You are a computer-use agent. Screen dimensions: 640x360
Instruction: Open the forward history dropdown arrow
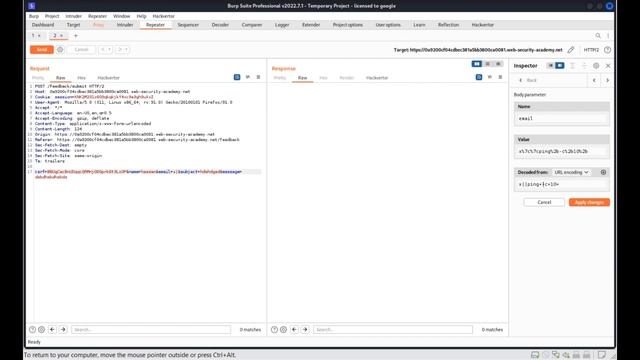(127, 50)
